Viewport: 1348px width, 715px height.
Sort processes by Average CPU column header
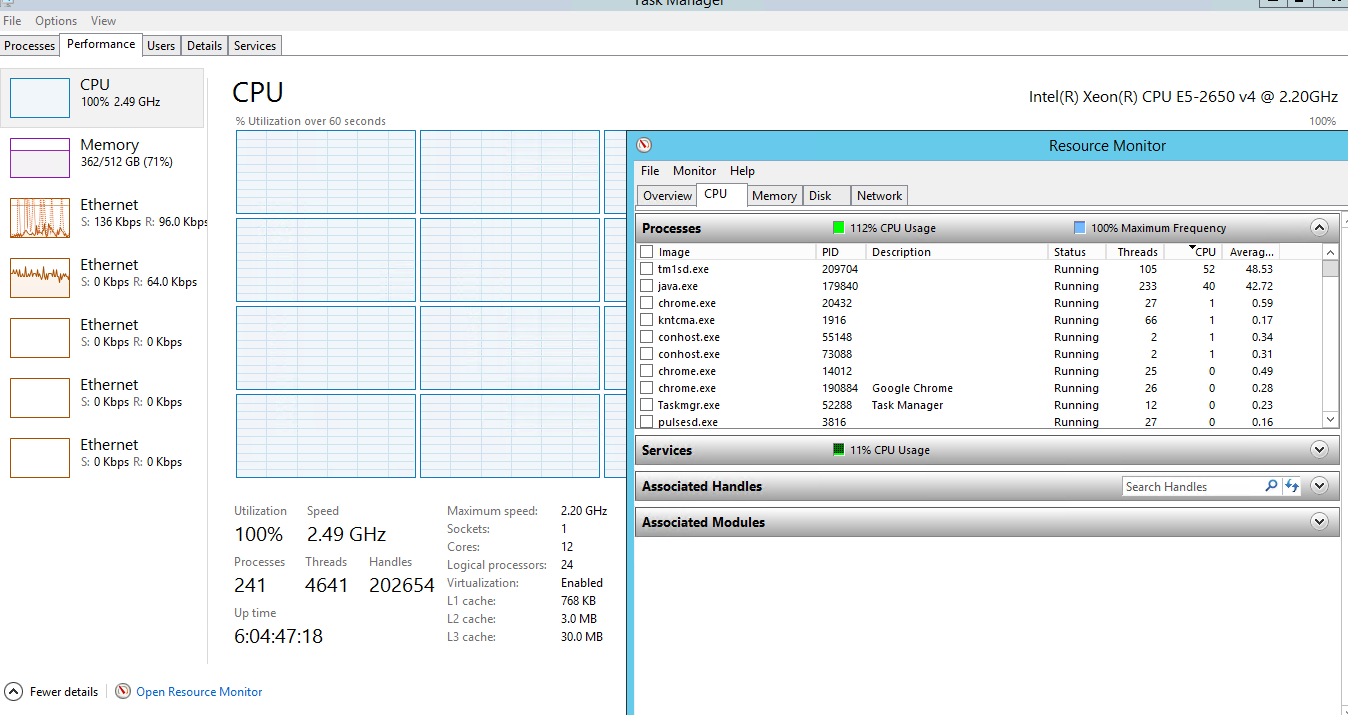(x=1250, y=252)
